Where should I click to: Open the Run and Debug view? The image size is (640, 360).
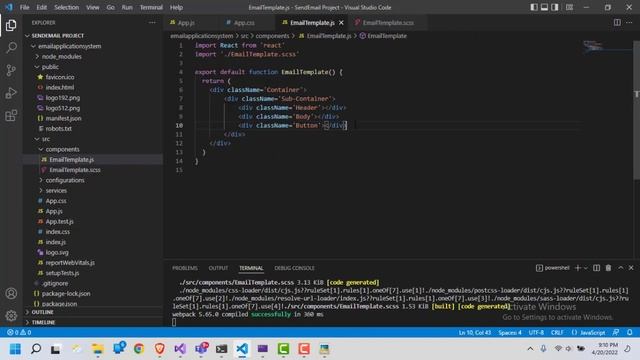(x=11, y=93)
